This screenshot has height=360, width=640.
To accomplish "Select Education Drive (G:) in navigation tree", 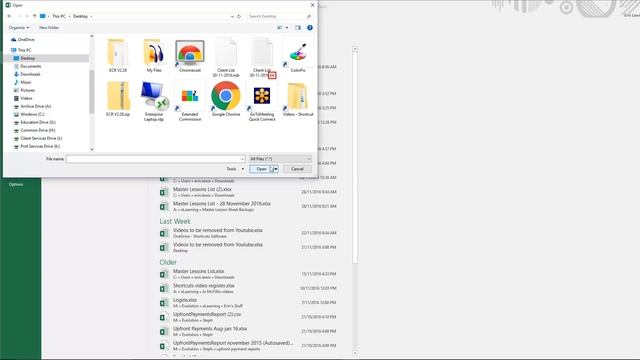I will tap(38, 122).
